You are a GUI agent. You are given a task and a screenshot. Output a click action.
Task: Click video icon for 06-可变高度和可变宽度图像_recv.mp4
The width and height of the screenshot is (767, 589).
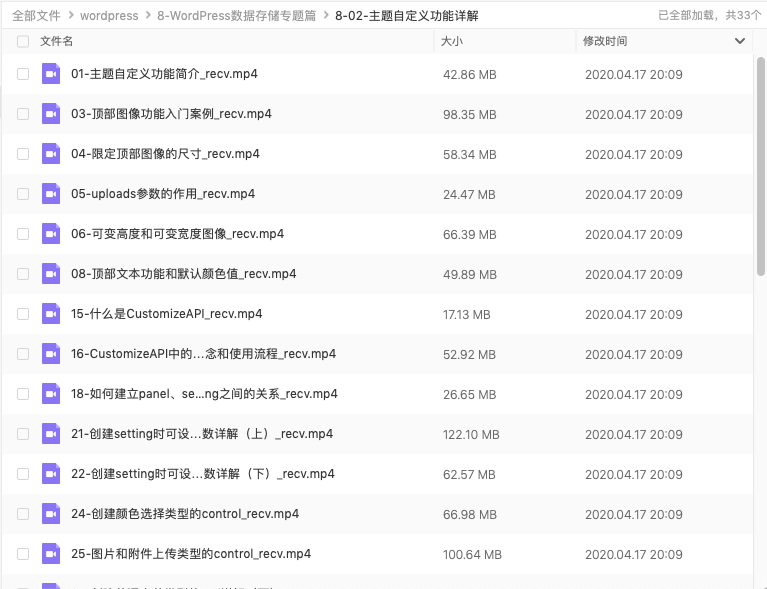click(x=51, y=234)
